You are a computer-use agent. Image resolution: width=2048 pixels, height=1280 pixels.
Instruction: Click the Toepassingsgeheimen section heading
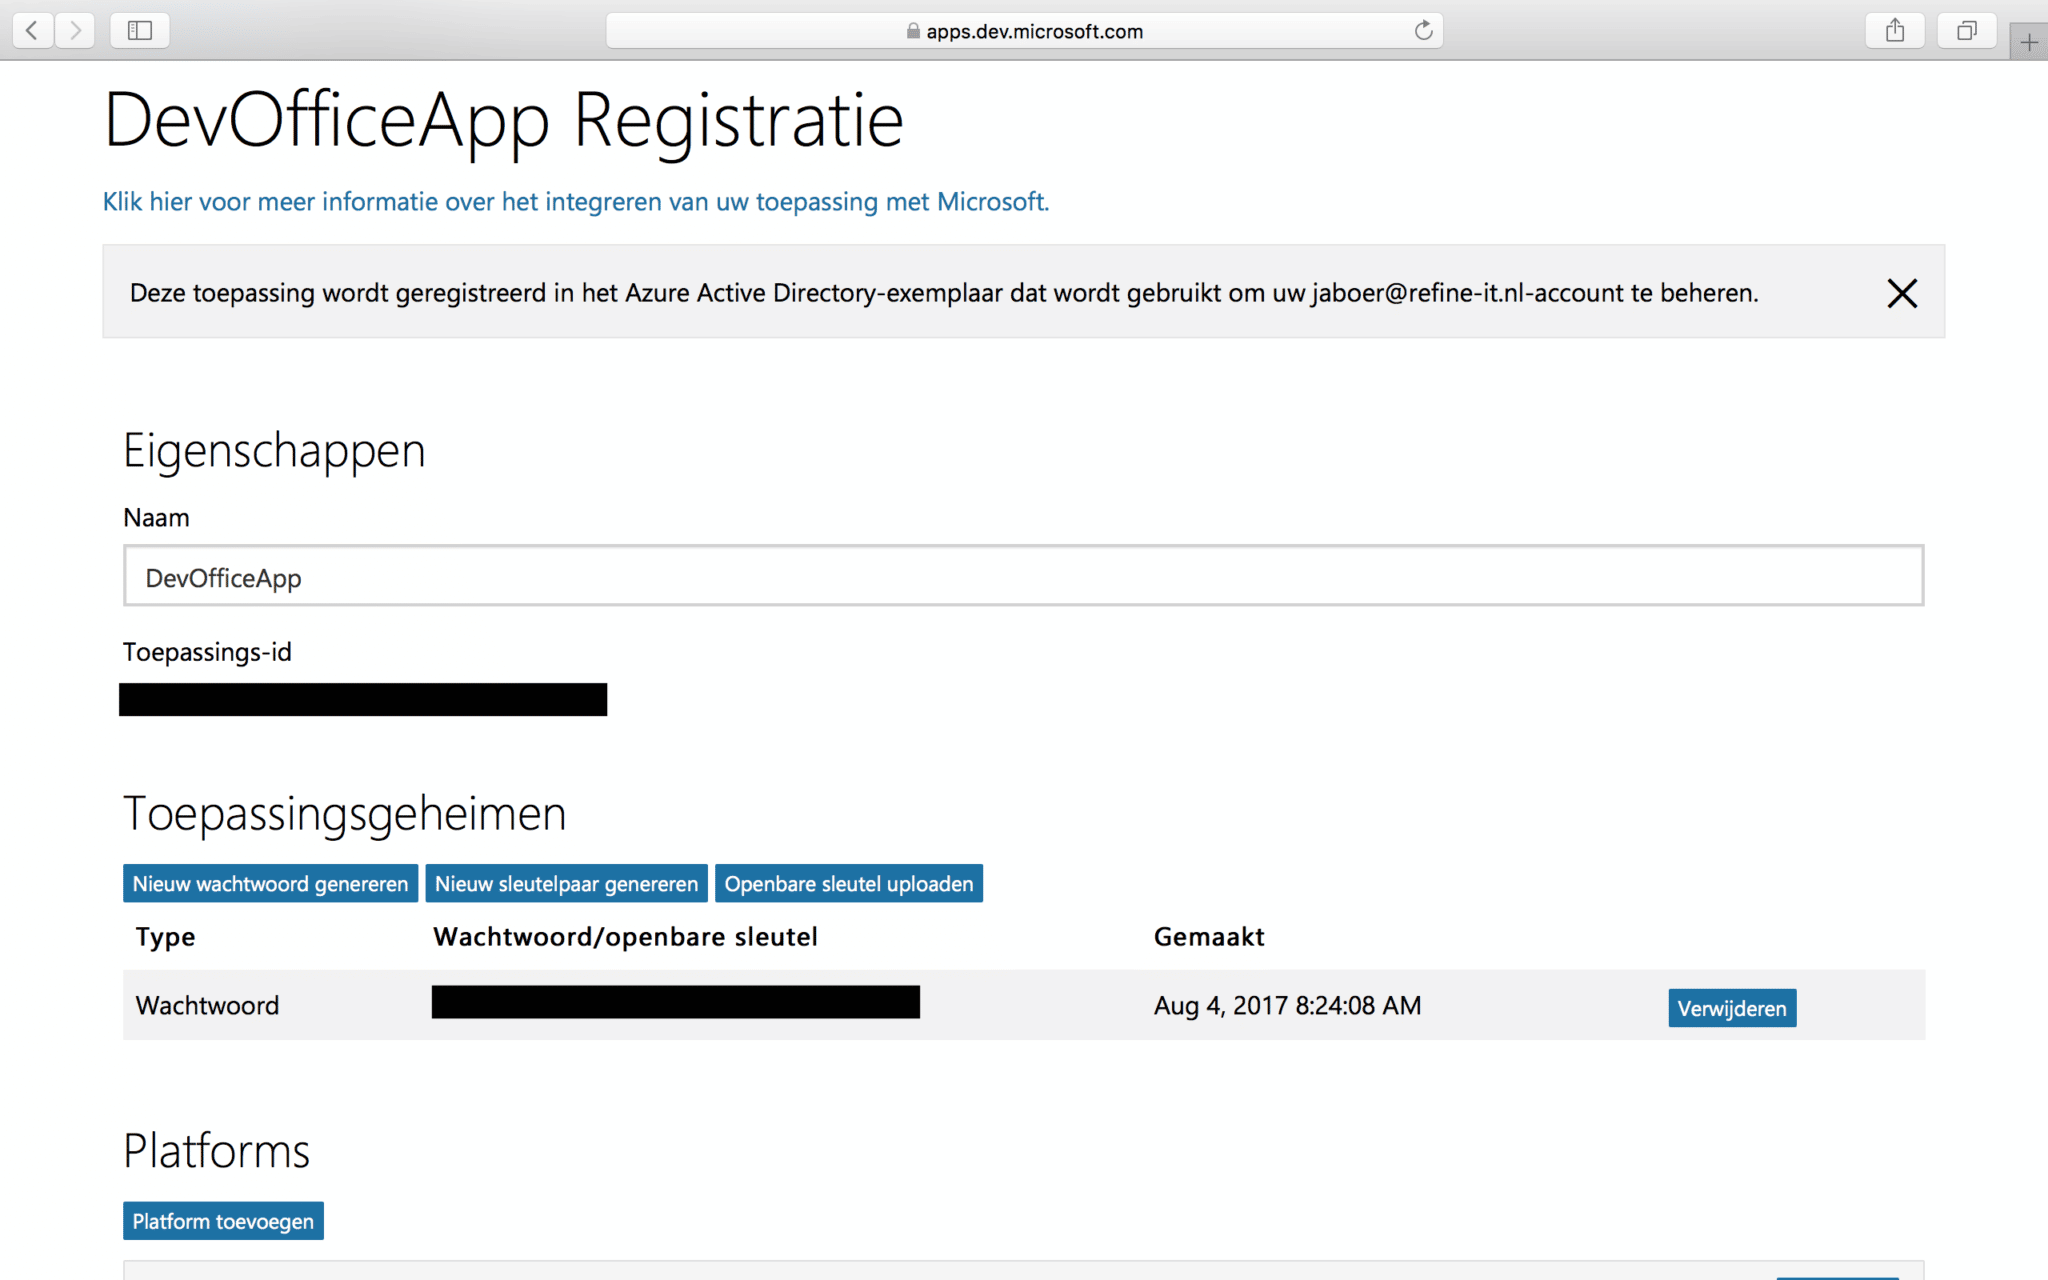tap(344, 814)
